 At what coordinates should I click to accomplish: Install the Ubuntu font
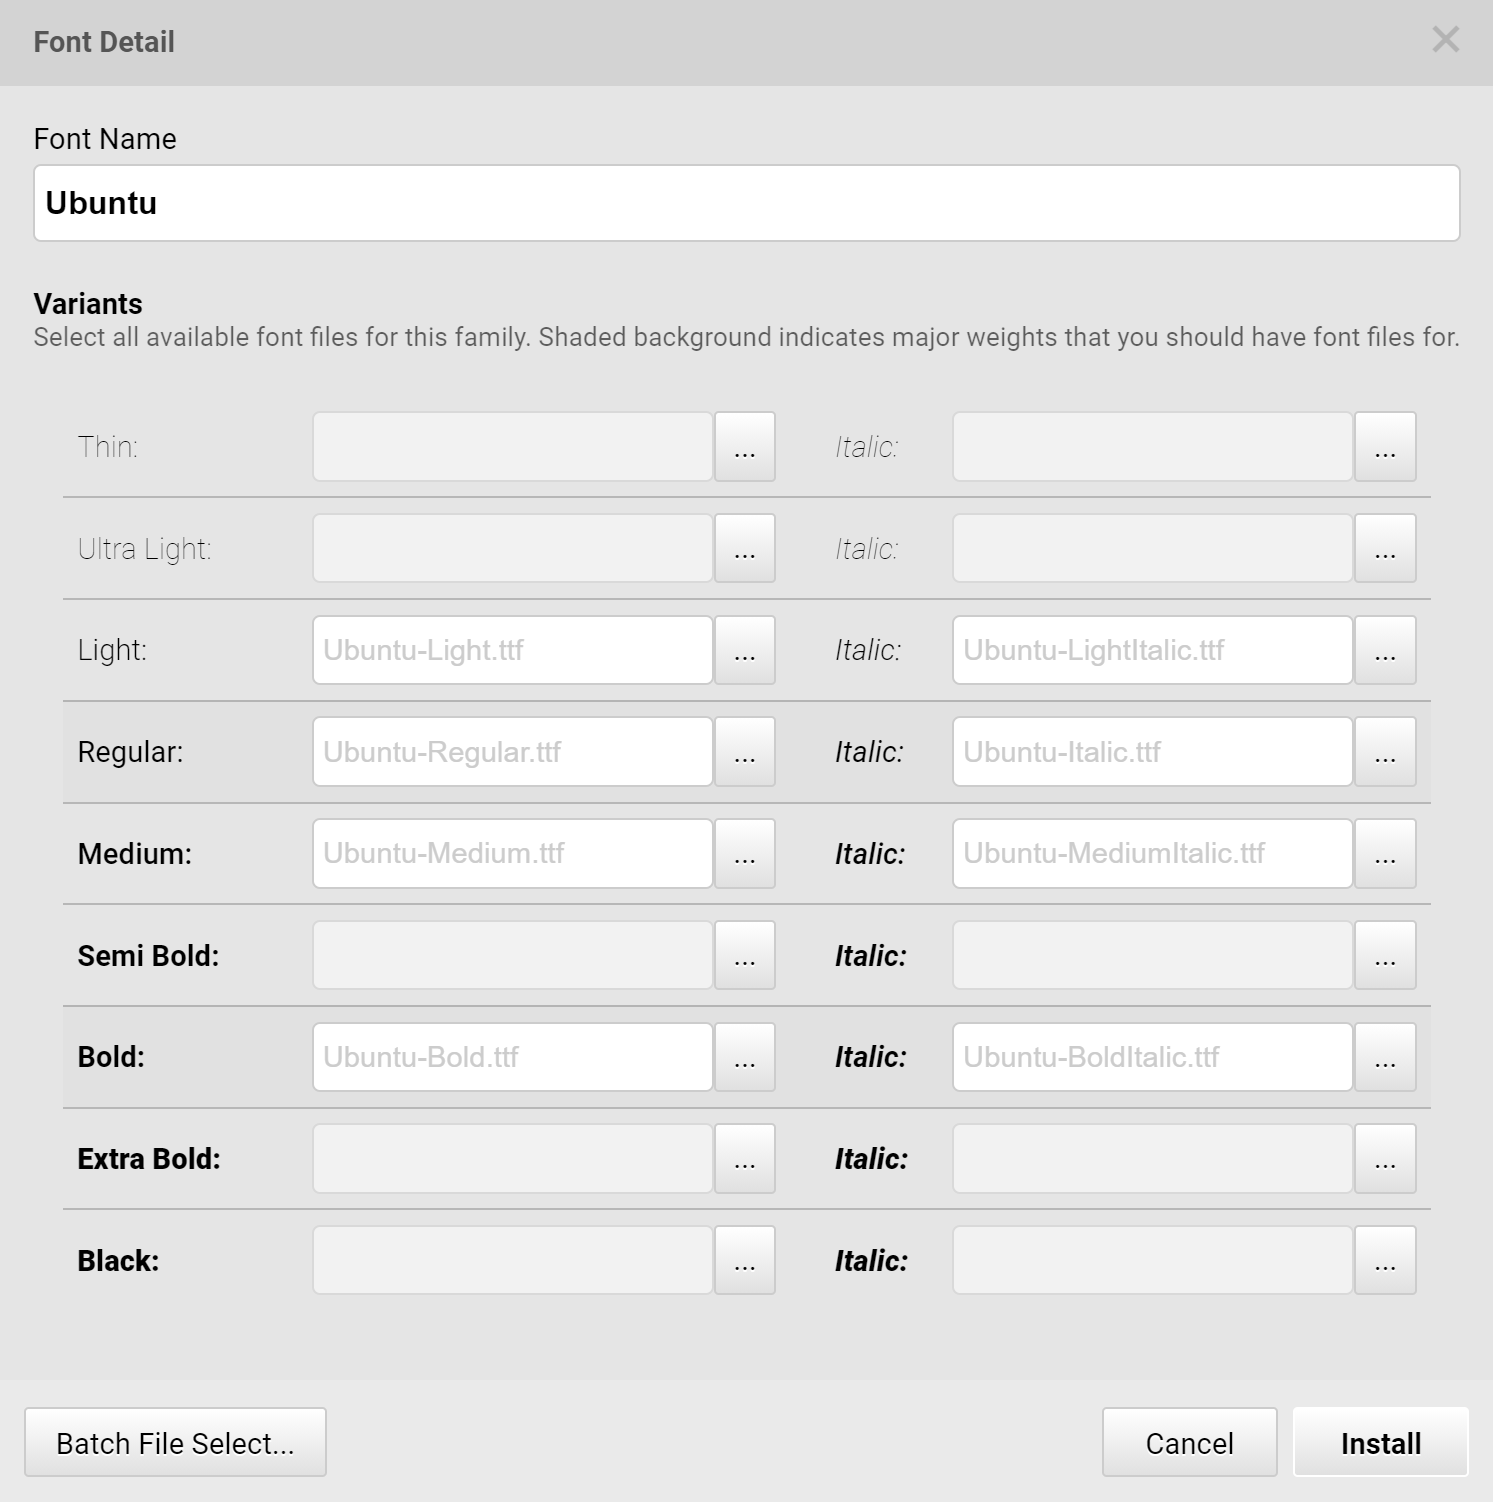click(x=1381, y=1443)
